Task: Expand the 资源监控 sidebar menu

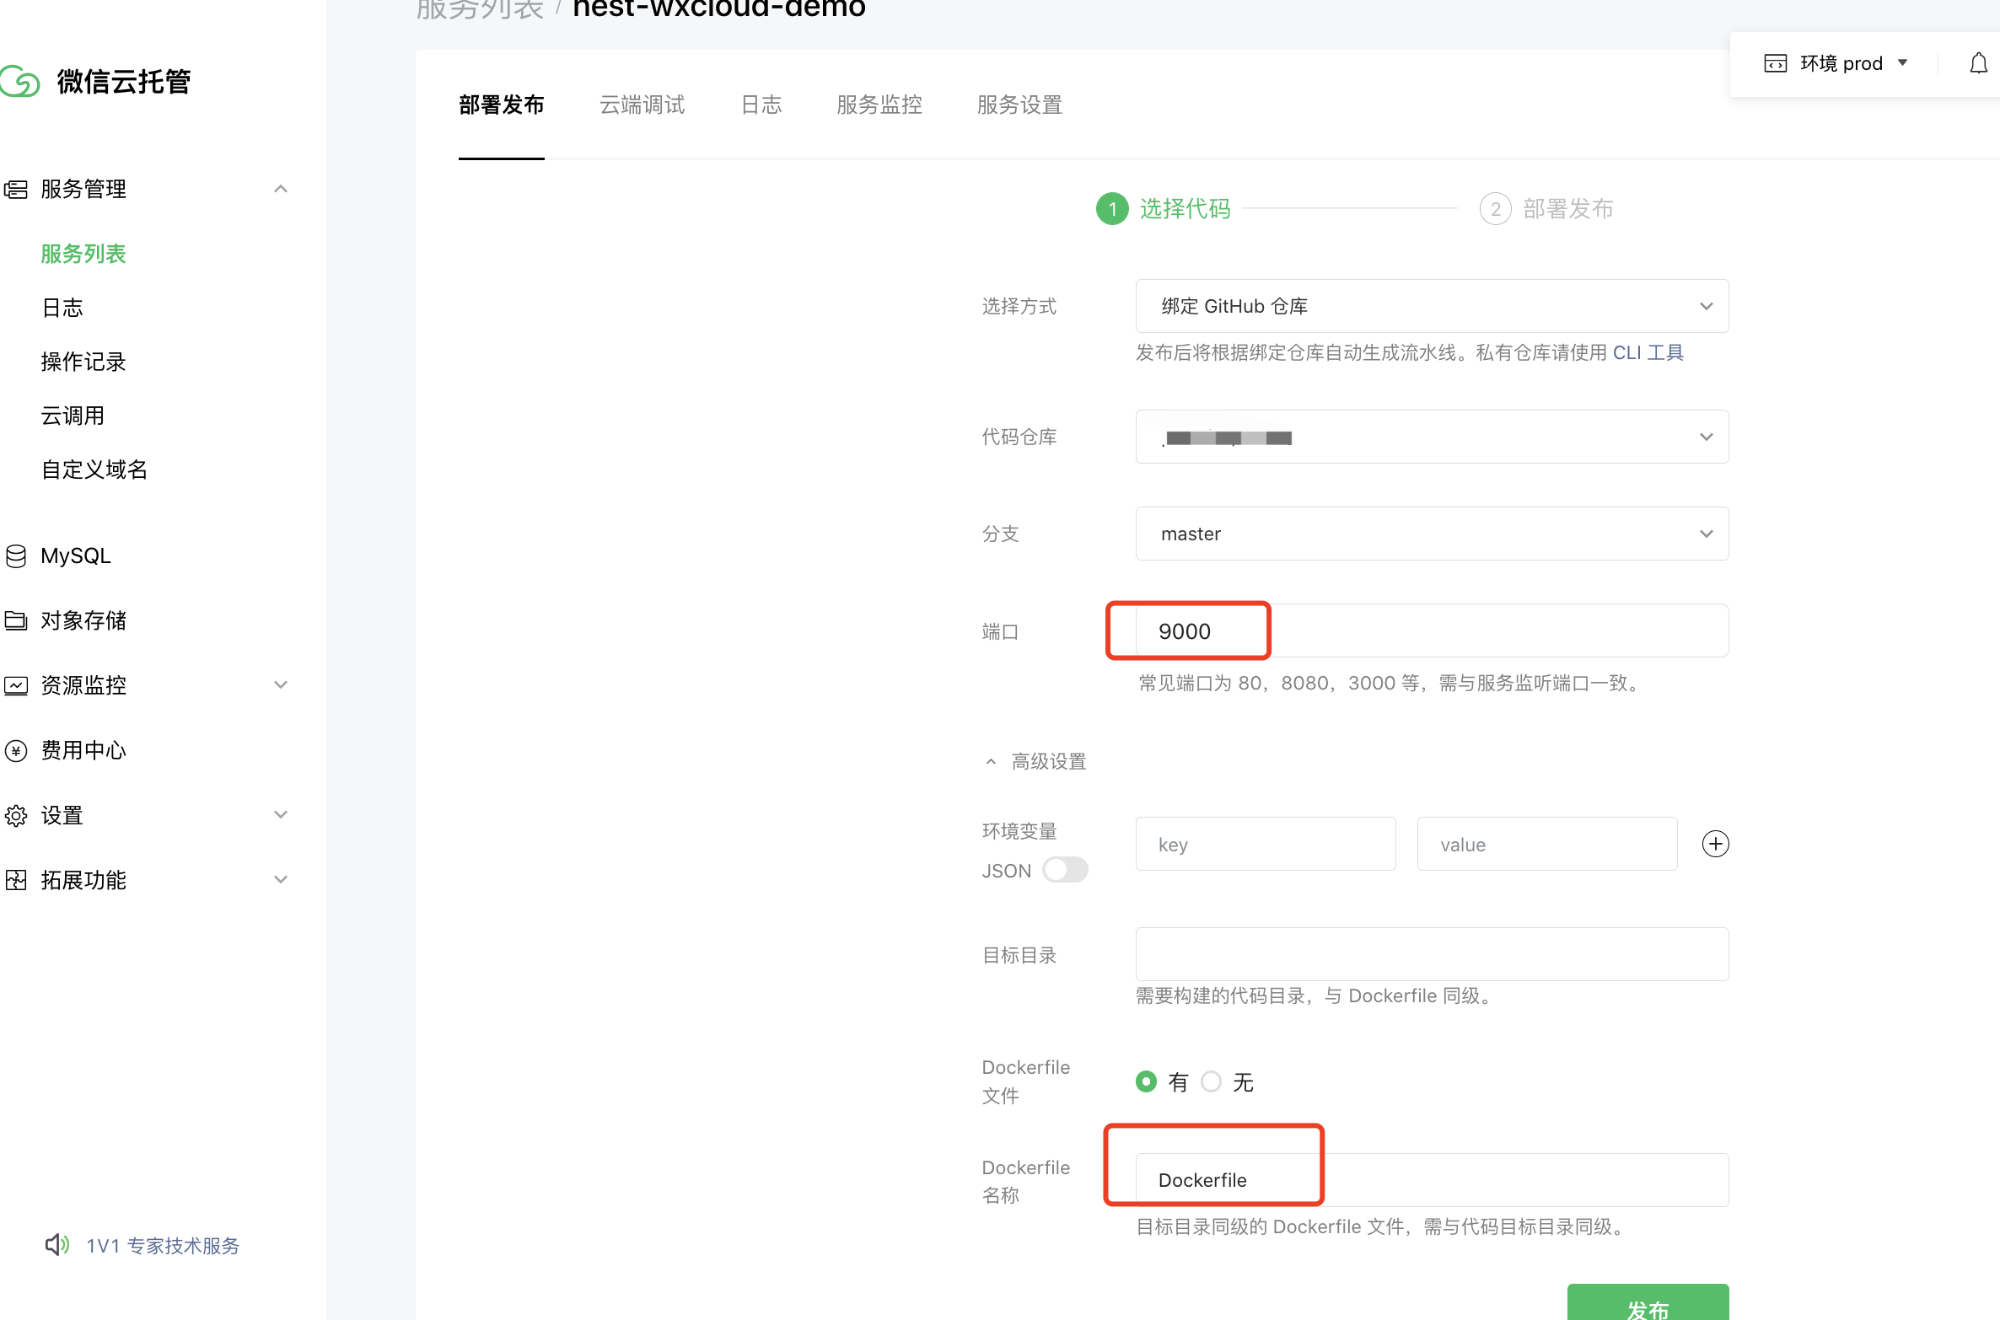Action: click(x=148, y=685)
